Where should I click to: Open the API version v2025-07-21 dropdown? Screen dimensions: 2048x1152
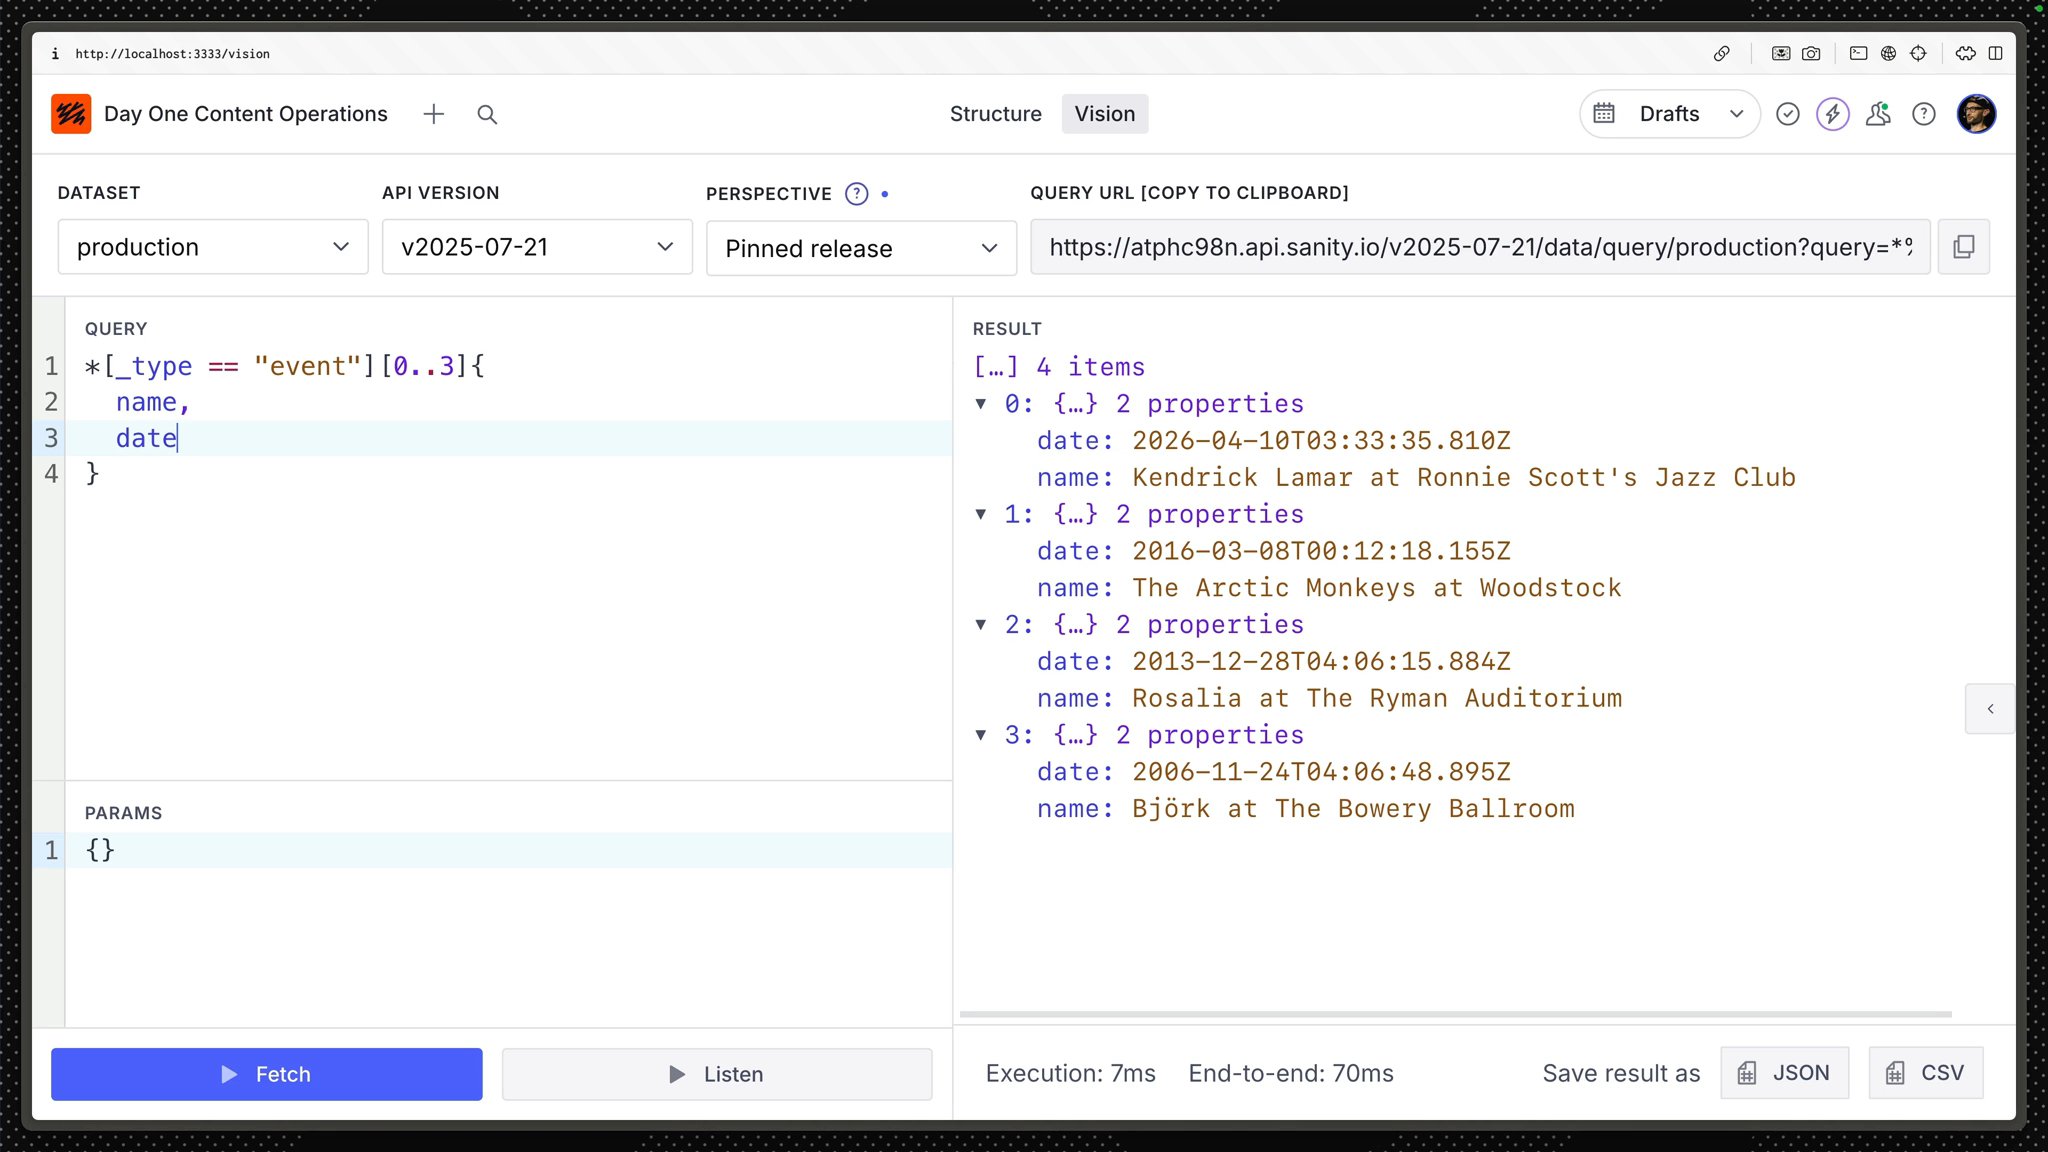click(537, 247)
